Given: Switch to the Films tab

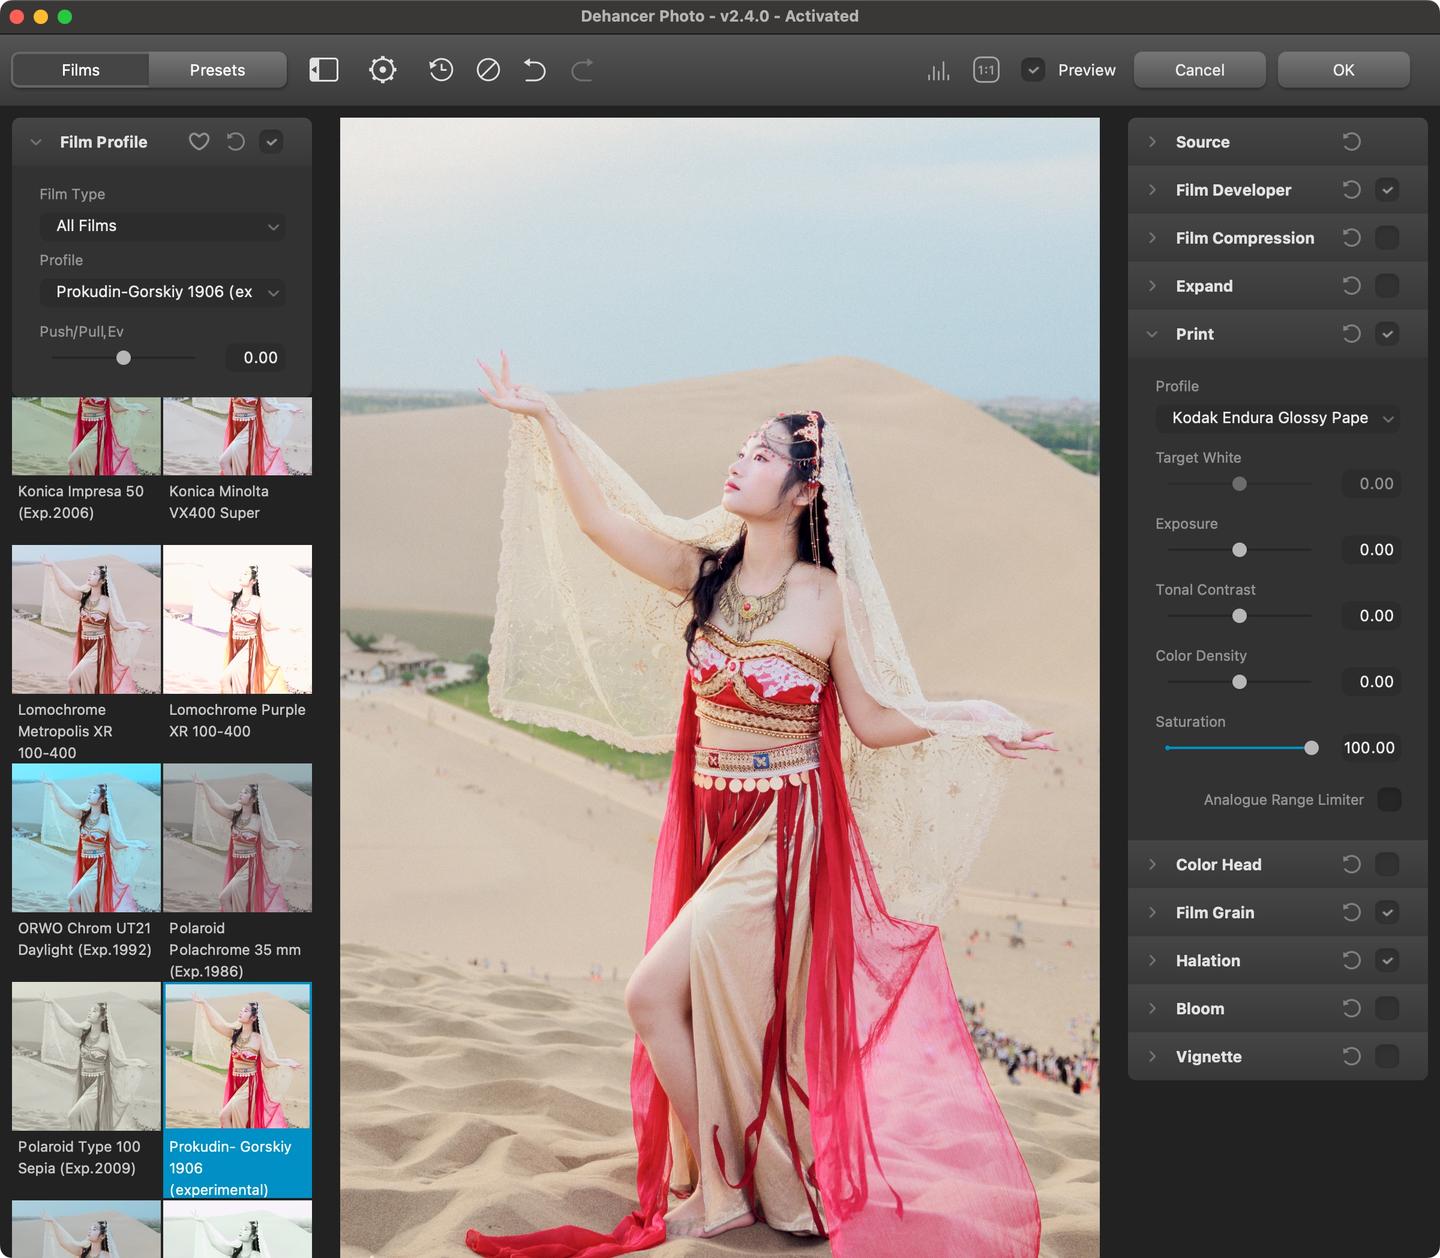Looking at the screenshot, I should pyautogui.click(x=80, y=70).
